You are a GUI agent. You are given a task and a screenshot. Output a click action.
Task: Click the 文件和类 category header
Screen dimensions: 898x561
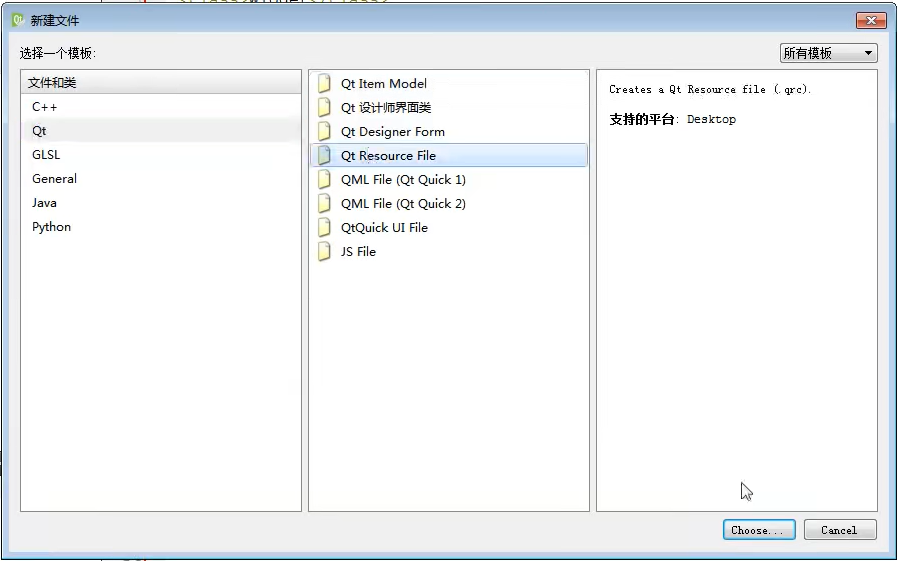click(160, 82)
